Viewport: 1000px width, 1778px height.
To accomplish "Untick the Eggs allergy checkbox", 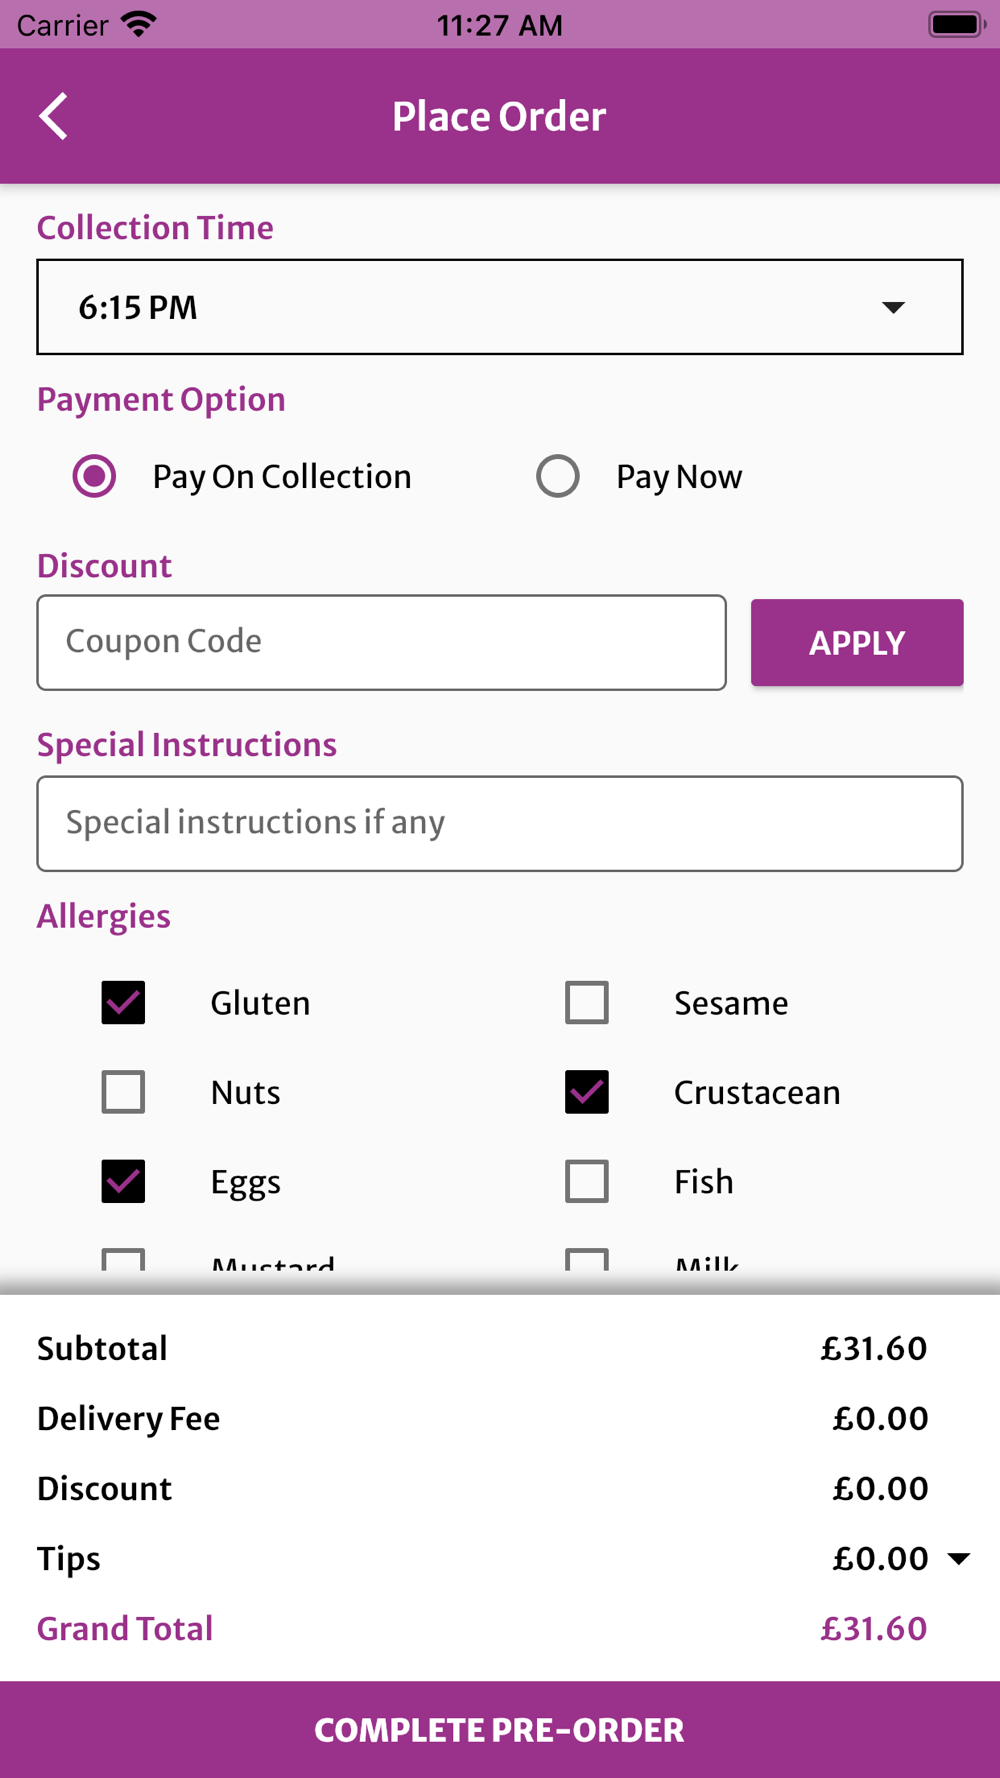I will point(123,1181).
